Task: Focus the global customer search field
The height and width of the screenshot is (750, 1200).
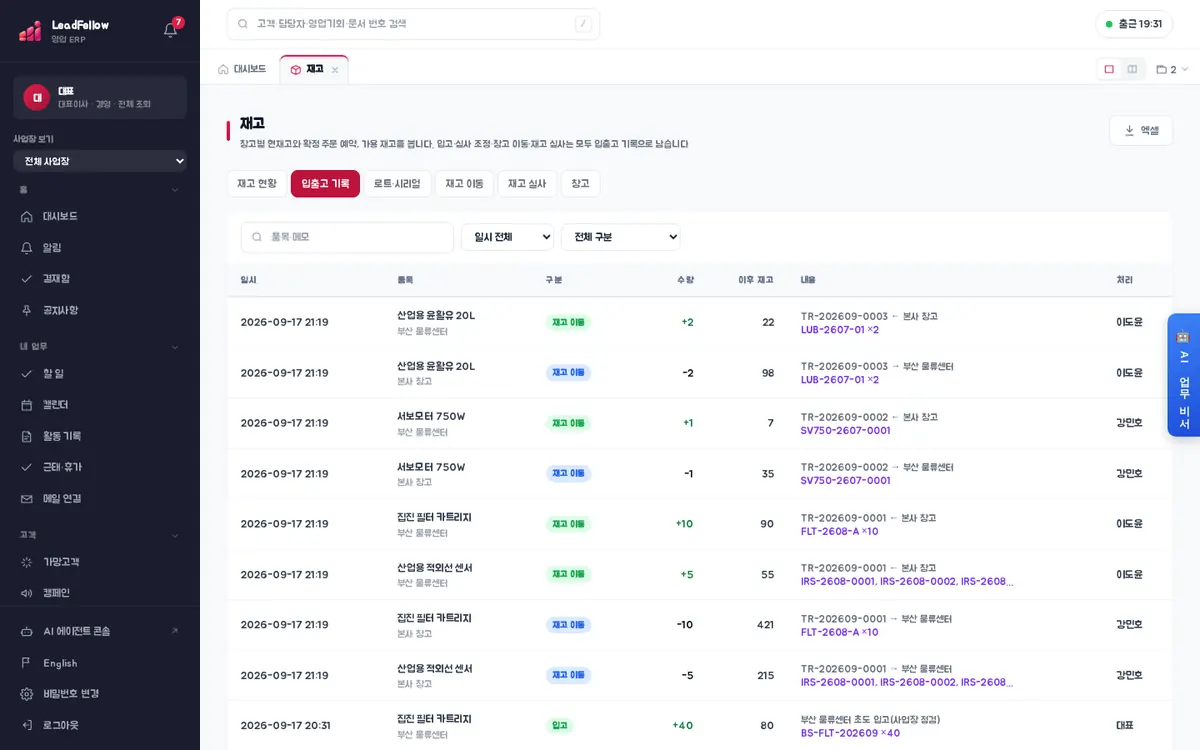Action: coord(413,24)
